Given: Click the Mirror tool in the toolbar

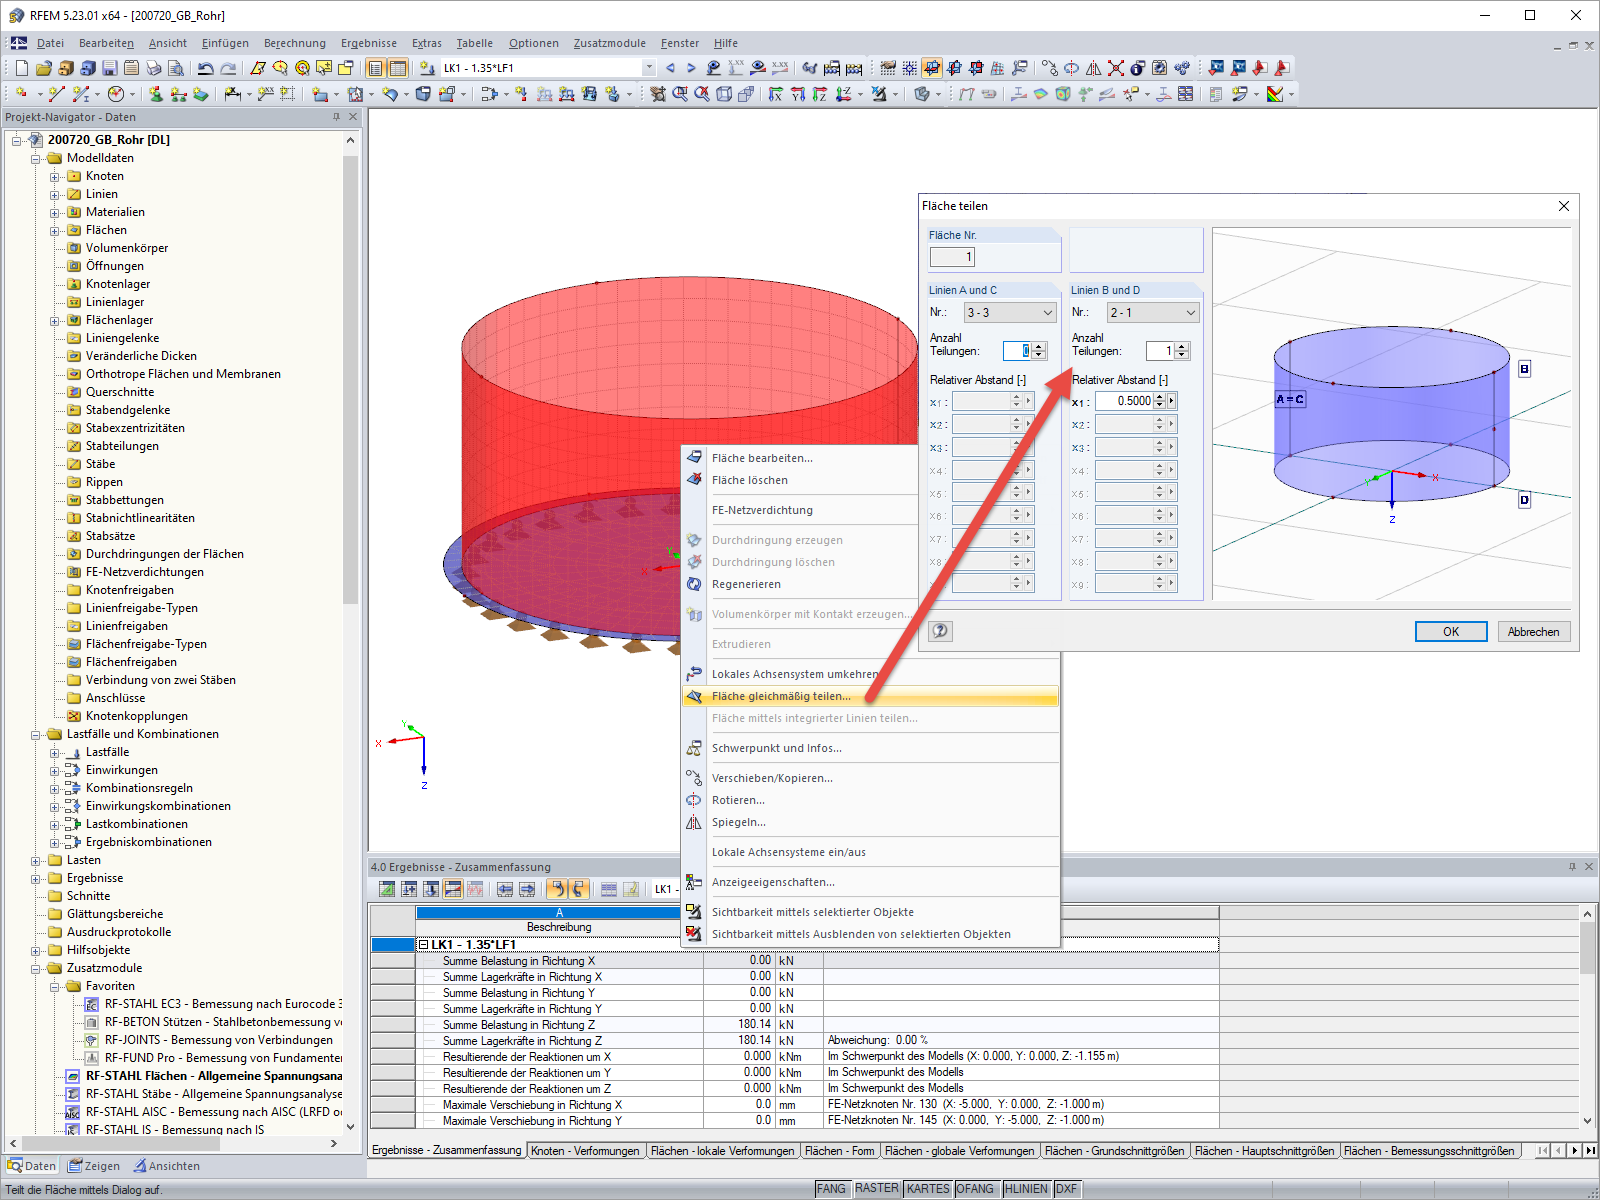Looking at the screenshot, I should [1093, 68].
